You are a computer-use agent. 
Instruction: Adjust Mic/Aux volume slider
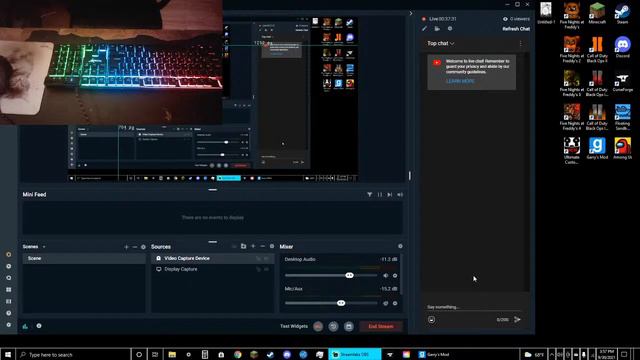tap(331, 303)
